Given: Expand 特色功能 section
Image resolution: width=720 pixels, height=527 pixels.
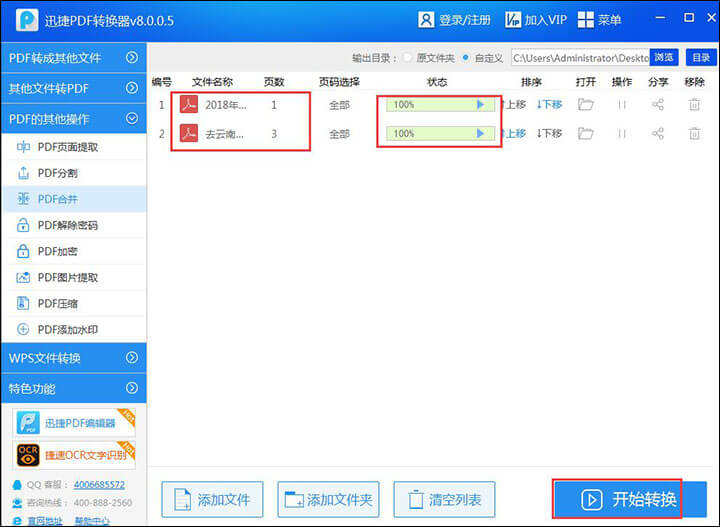Looking at the screenshot, I should click(73, 388).
